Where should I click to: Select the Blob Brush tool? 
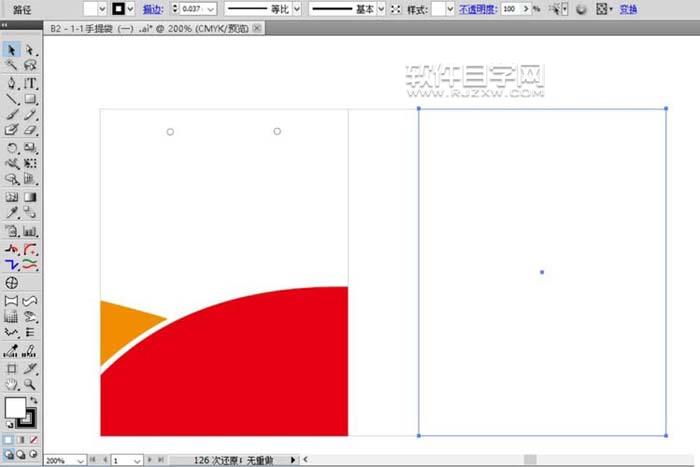click(11, 130)
